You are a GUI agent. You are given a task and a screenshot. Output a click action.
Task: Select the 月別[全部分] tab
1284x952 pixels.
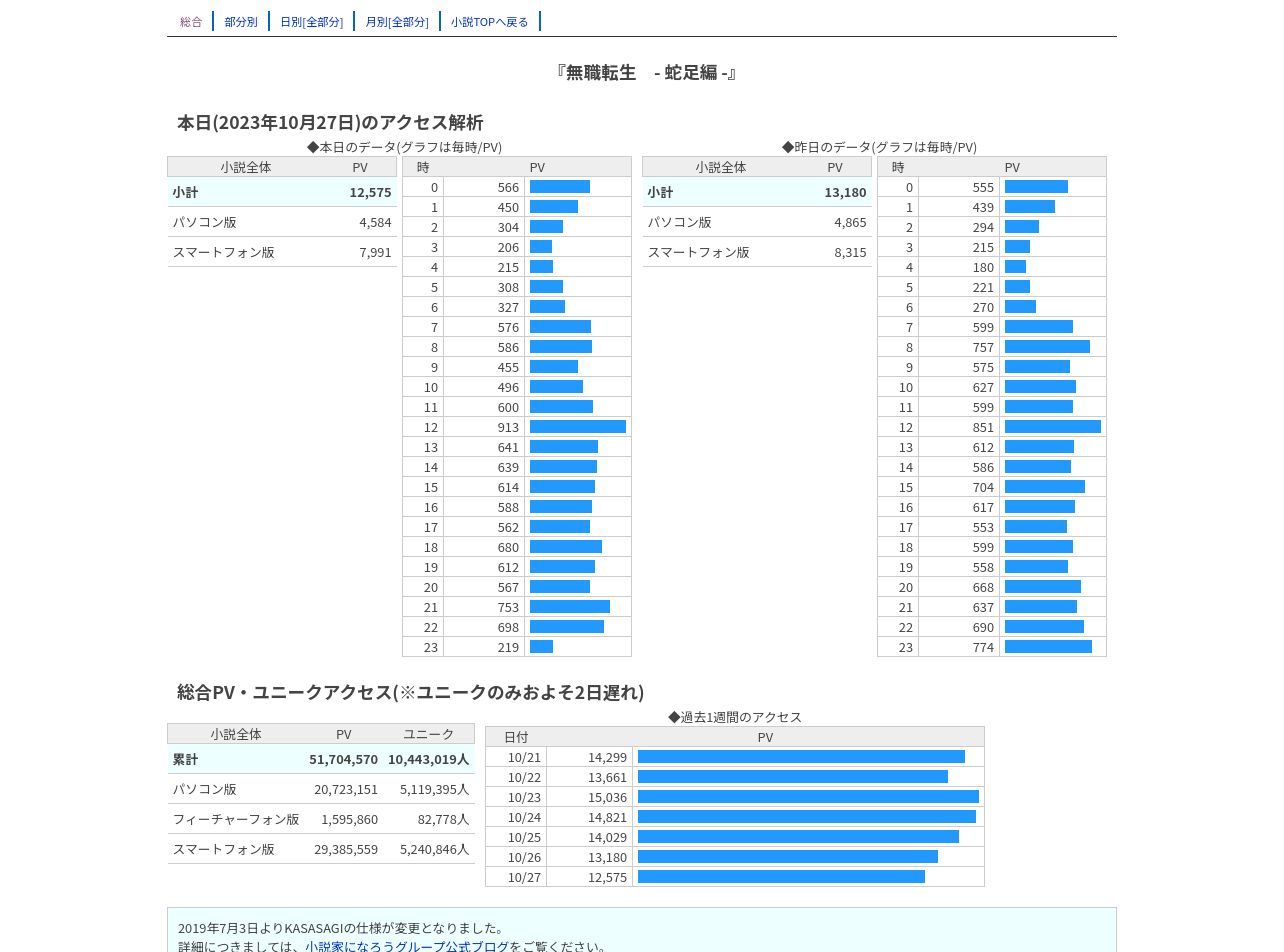point(397,21)
